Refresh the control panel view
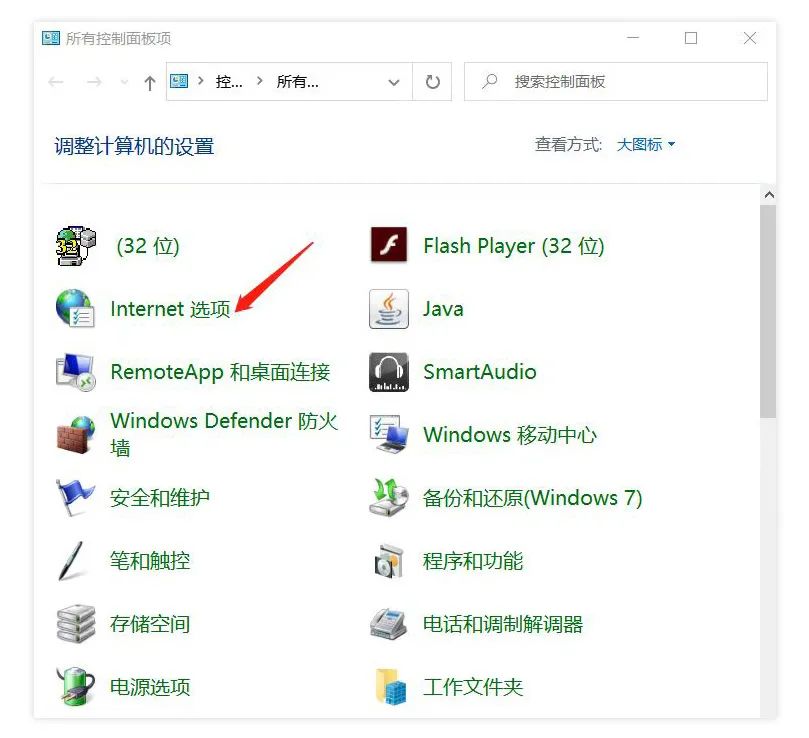This screenshot has width=809, height=738. 432,82
